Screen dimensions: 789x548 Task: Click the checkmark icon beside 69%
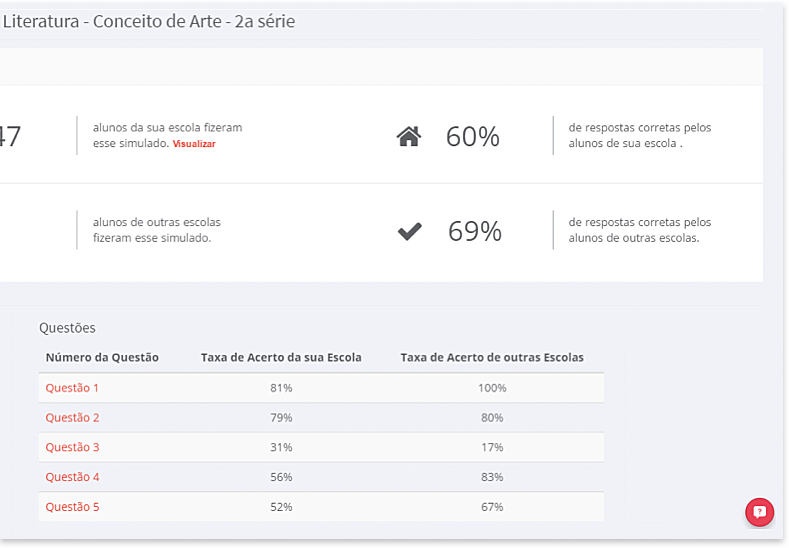coord(410,231)
